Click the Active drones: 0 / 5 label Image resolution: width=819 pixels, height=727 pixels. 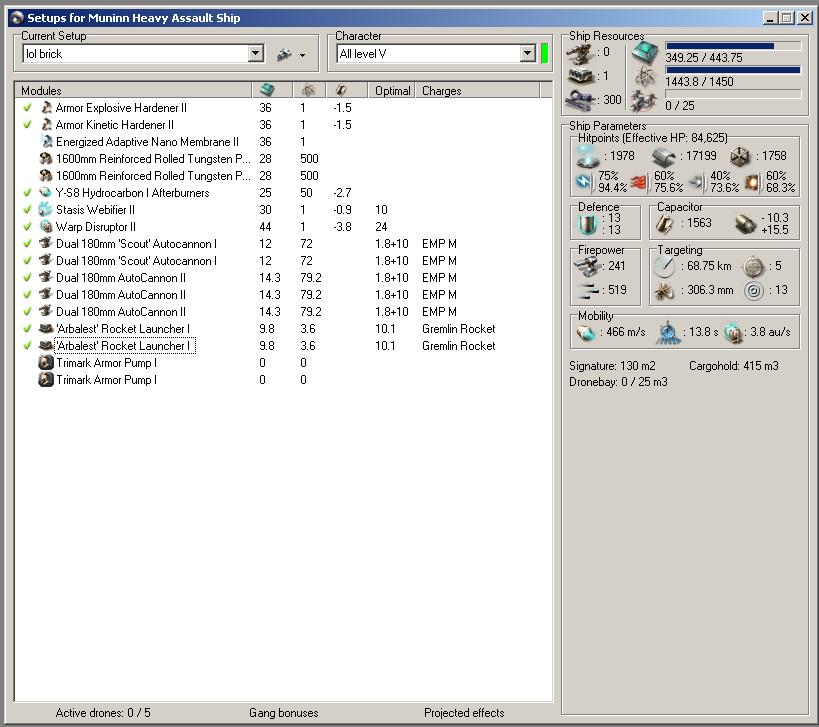click(x=103, y=713)
